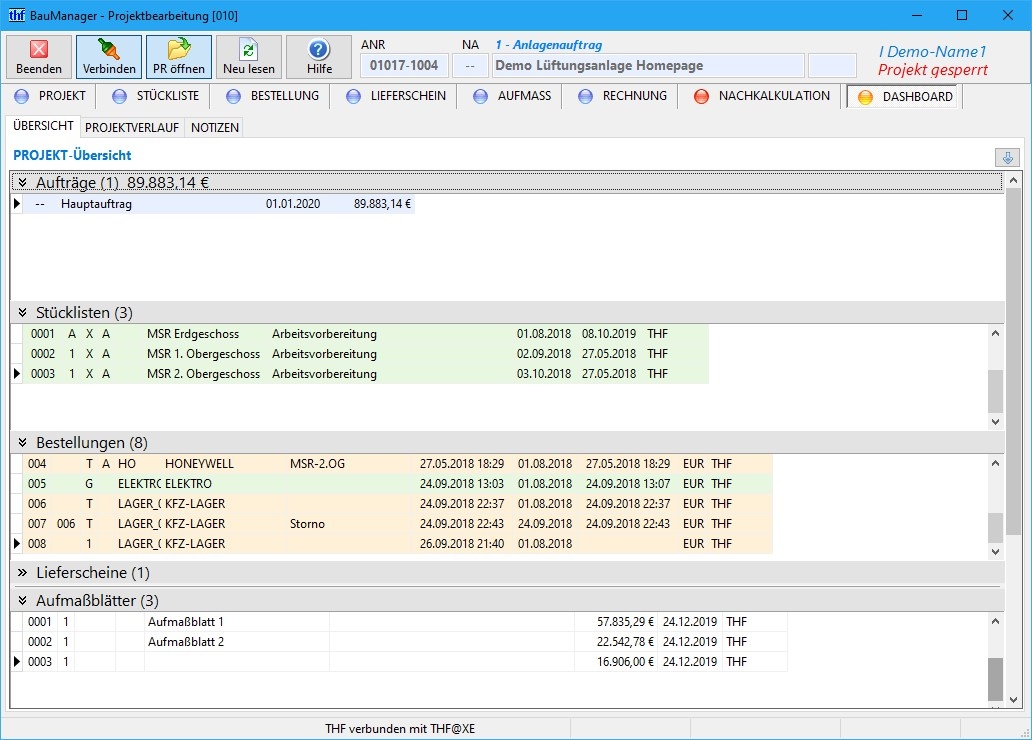Click the Verbinden plug icon
1032x740 pixels.
pos(109,50)
